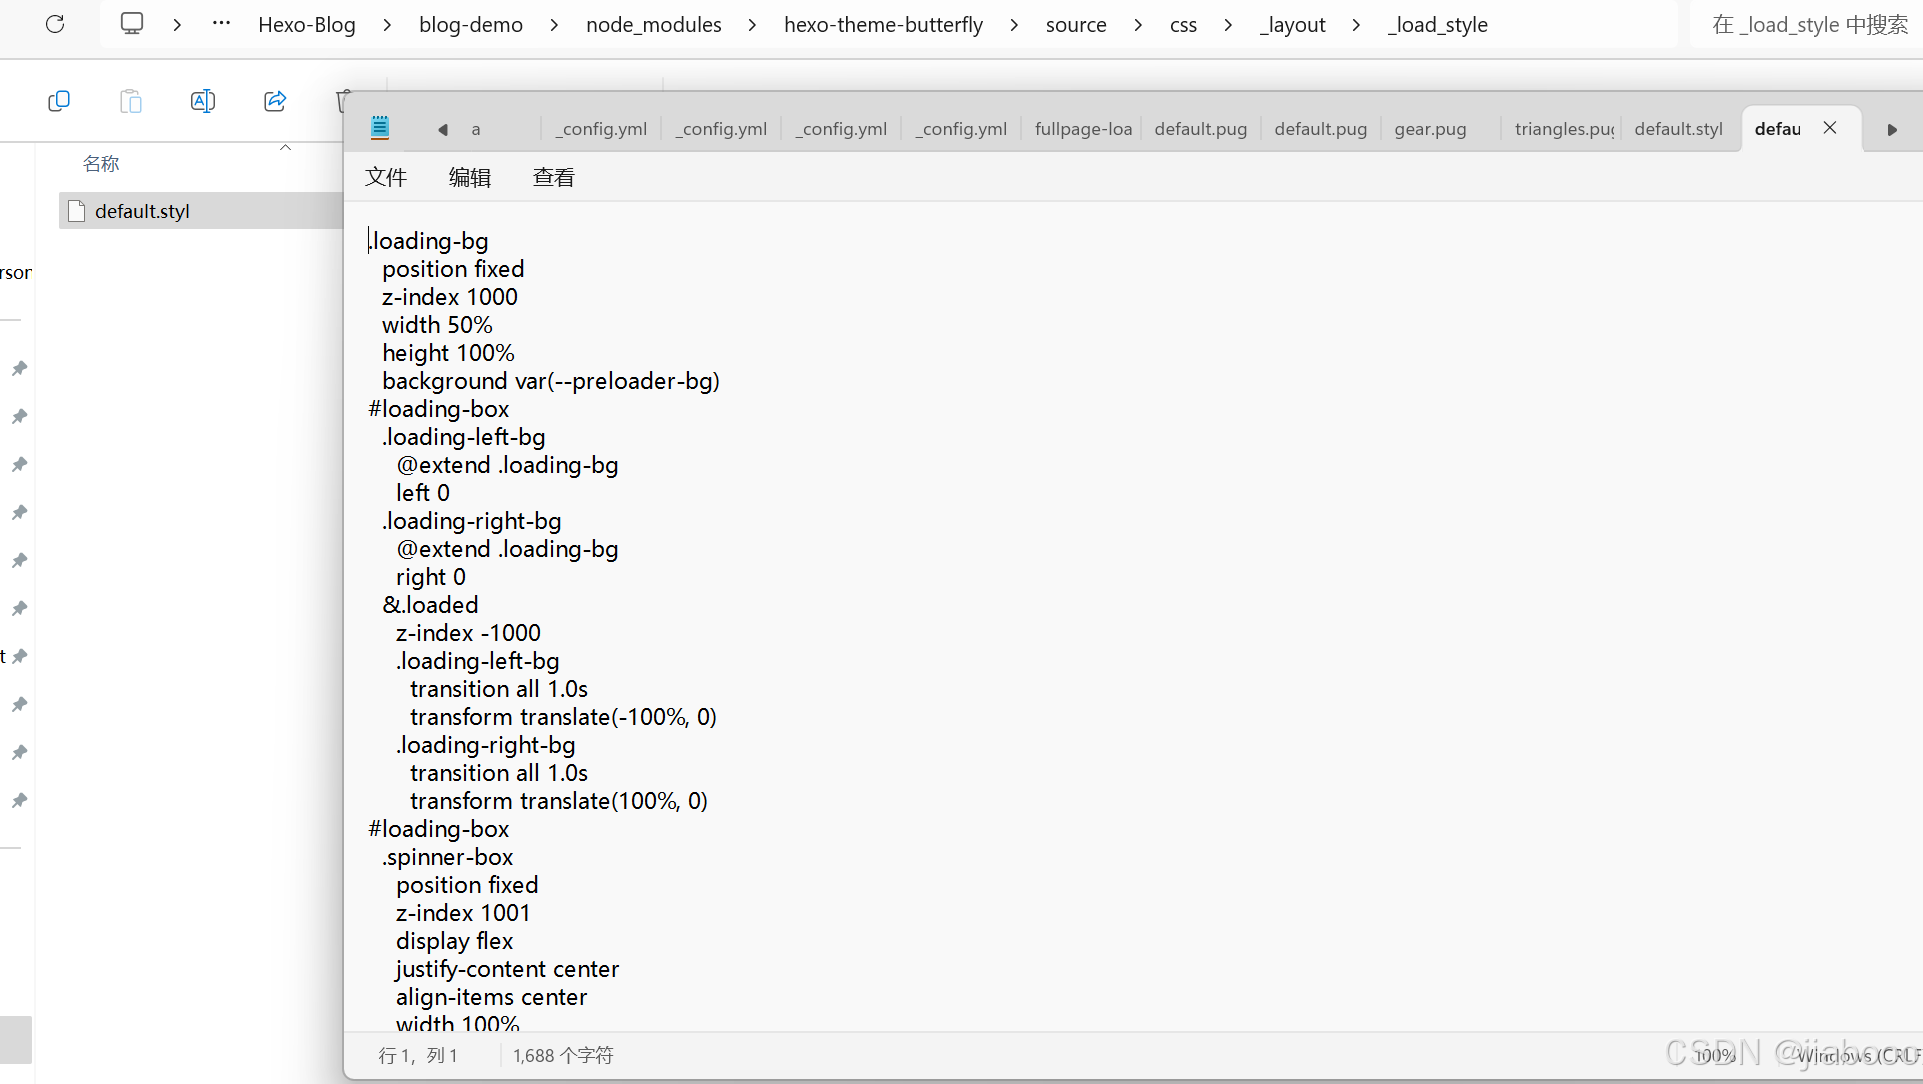Click the line 'right 0'
The width and height of the screenshot is (1923, 1084).
[x=431, y=577]
